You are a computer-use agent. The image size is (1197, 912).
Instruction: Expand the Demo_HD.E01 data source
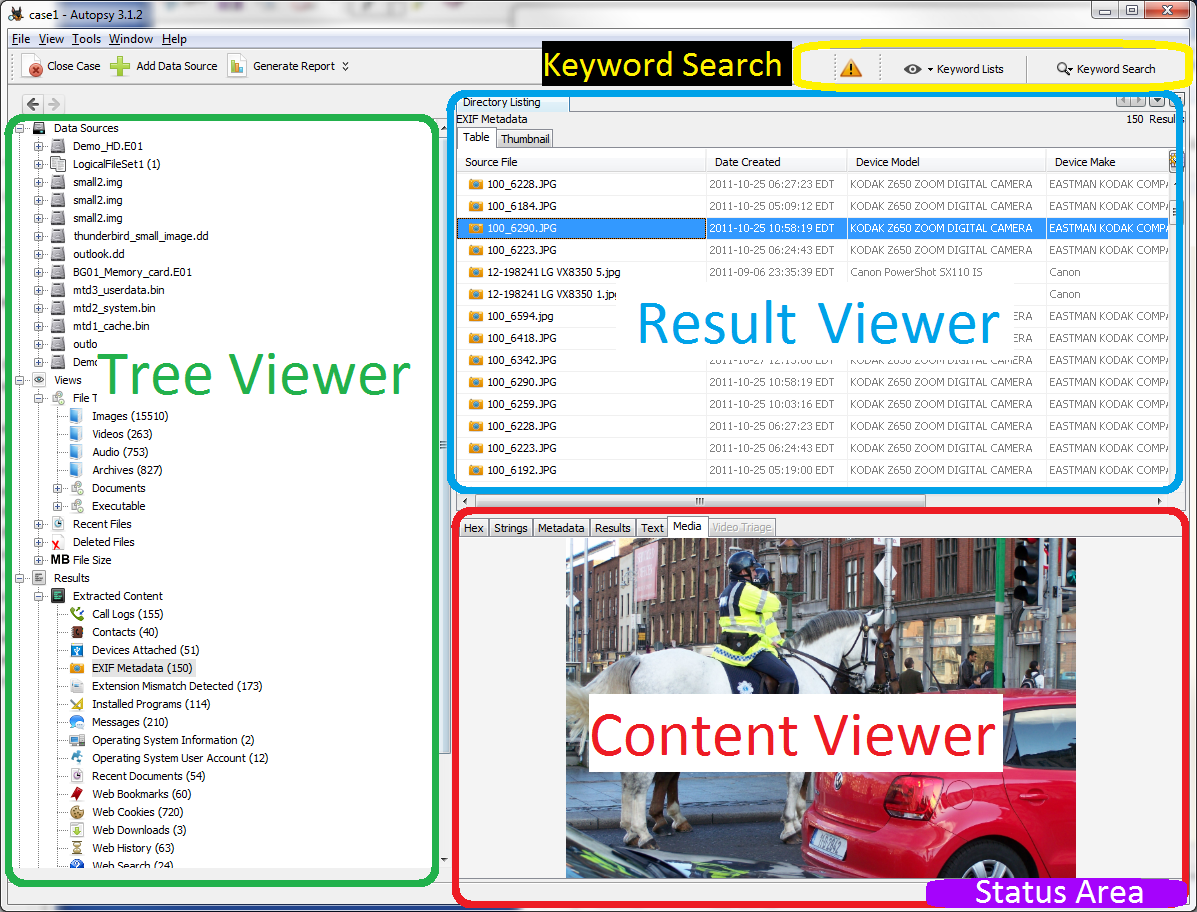[x=38, y=146]
